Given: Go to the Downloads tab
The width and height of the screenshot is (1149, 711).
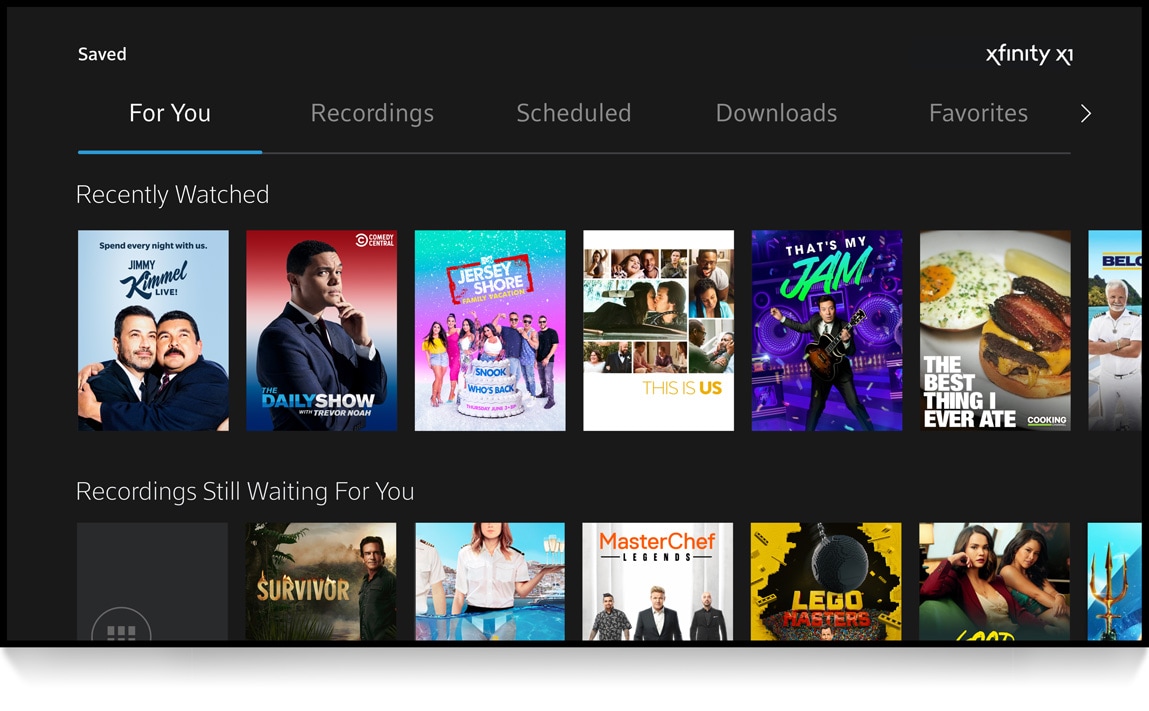Looking at the screenshot, I should pyautogui.click(x=776, y=113).
